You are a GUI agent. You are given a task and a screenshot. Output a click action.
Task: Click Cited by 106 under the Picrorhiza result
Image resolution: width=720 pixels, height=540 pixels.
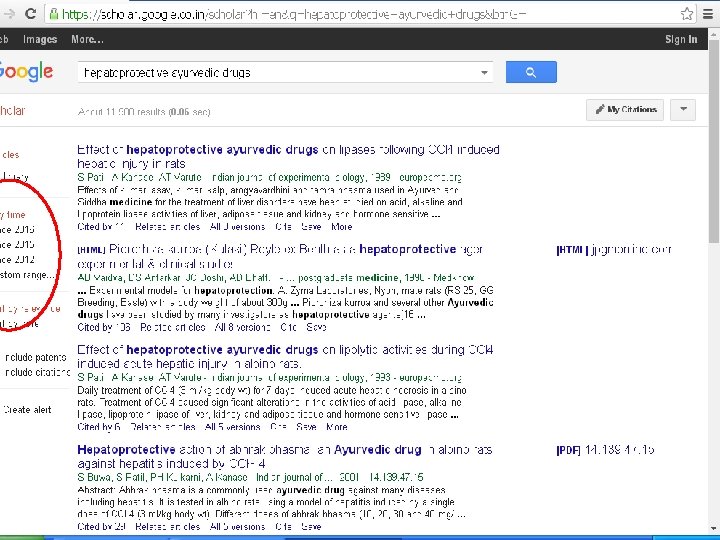tap(104, 327)
